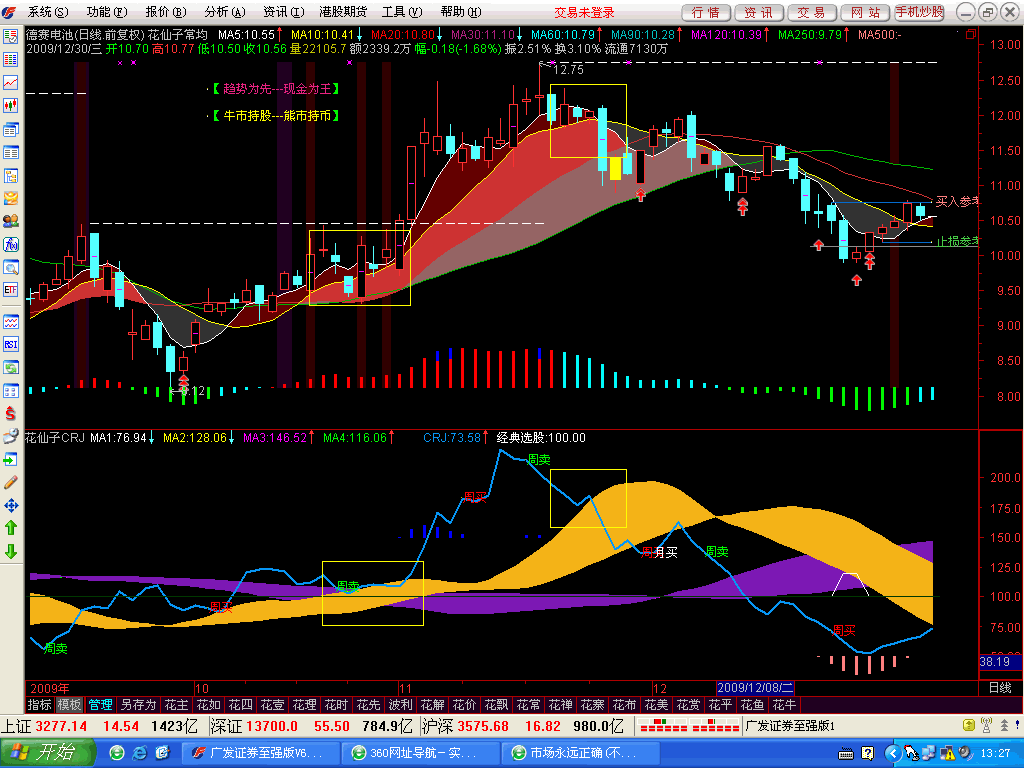Click the 网站 button
The image size is (1024, 768).
tap(865, 12)
